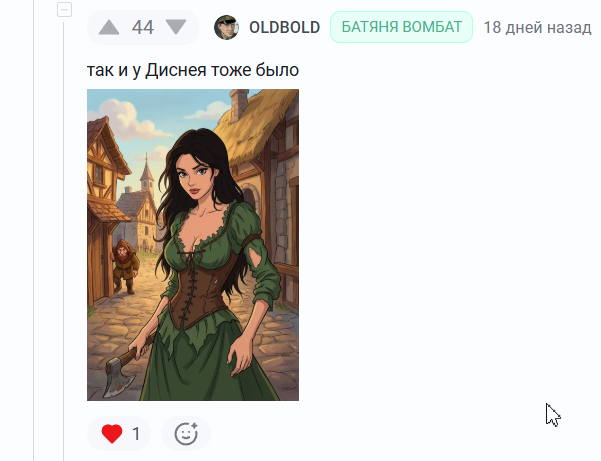
Task: Open the add reaction smiley picker
Action: (186, 434)
